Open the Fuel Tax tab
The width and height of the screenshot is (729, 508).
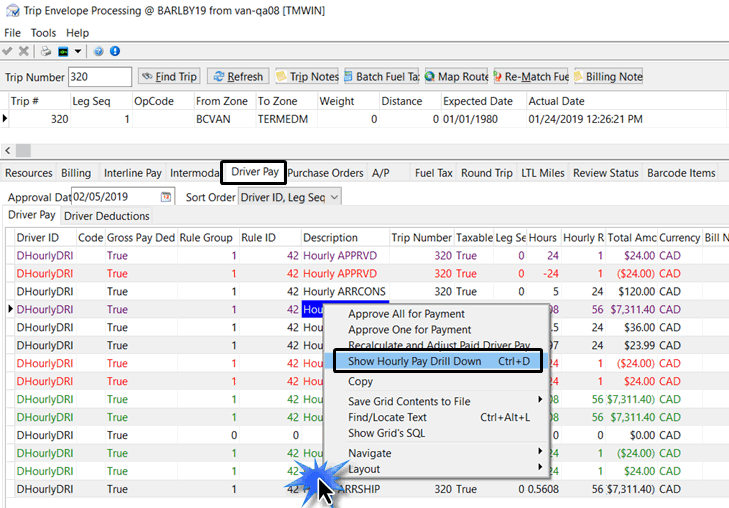(434, 173)
